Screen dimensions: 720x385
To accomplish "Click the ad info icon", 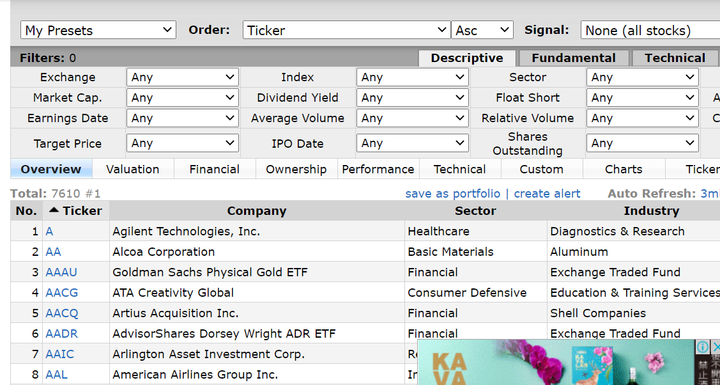I will click(x=703, y=347).
